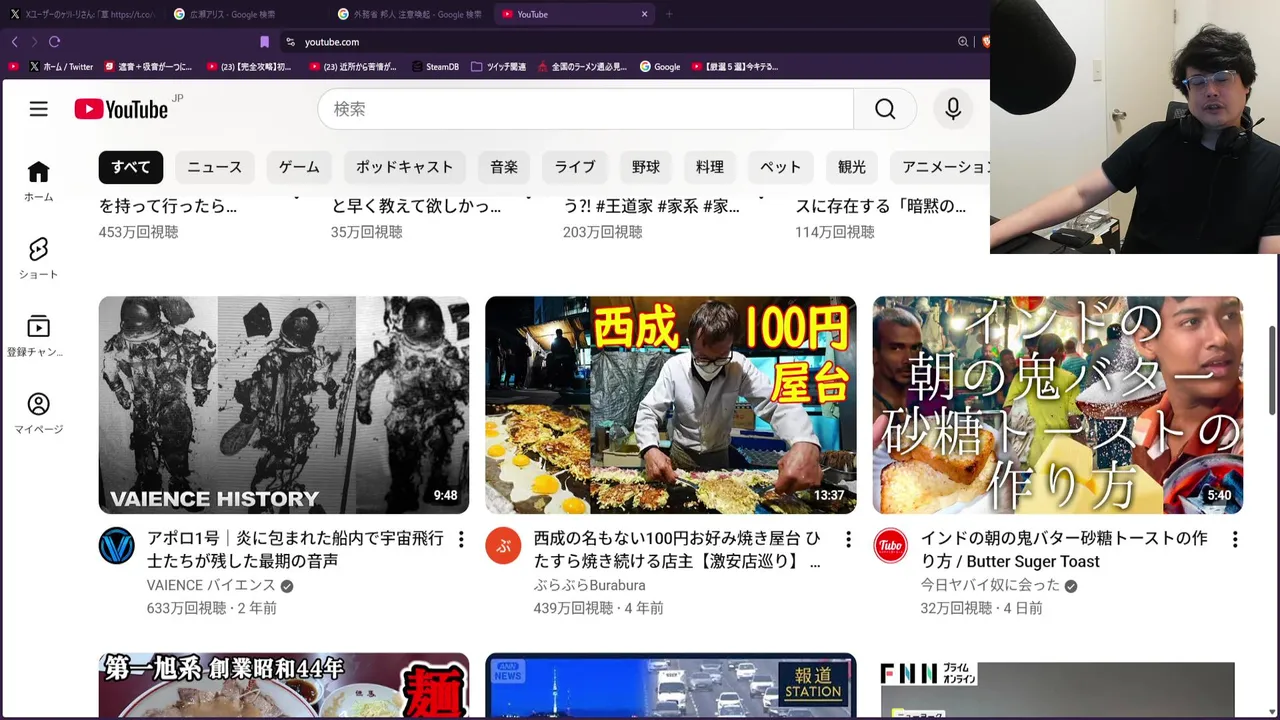Open Google bookmark in bookmarks bar
The width and height of the screenshot is (1280, 720).
[x=660, y=67]
